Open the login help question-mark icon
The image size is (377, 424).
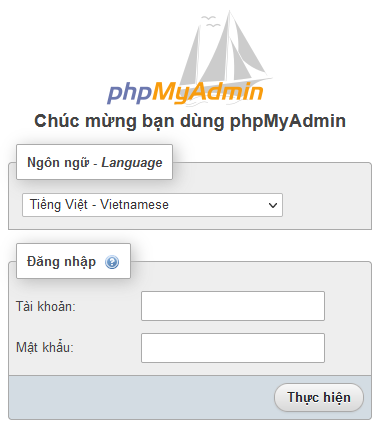point(112,262)
